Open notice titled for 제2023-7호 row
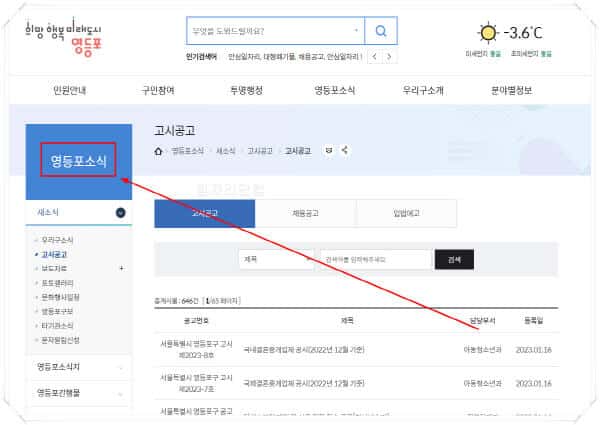 click(x=304, y=383)
